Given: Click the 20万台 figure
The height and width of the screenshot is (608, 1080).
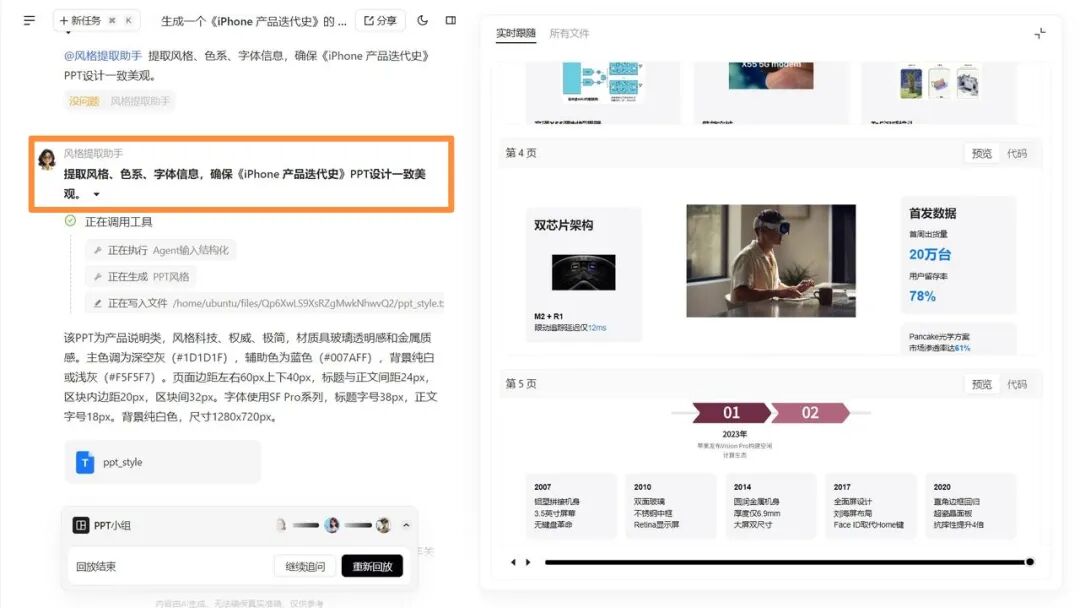Looking at the screenshot, I should (930, 255).
